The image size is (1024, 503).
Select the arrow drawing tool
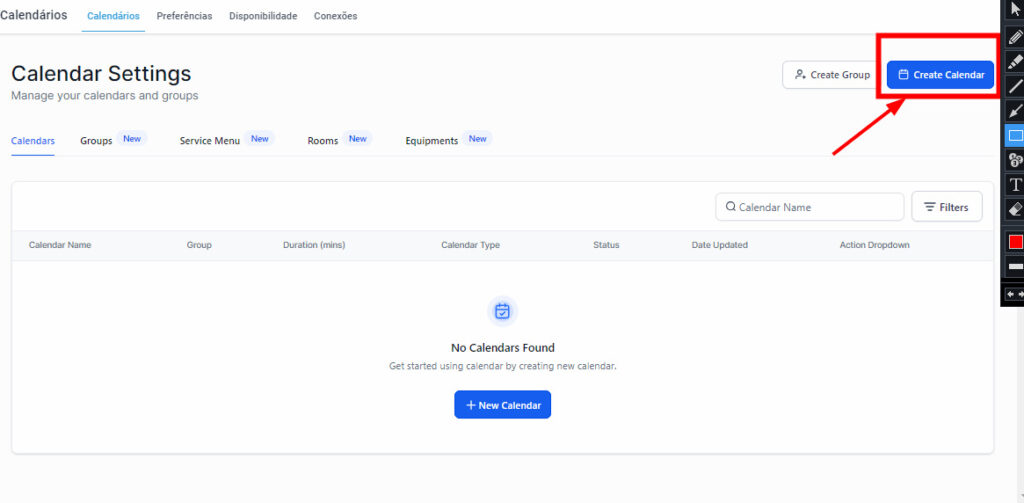[1015, 111]
